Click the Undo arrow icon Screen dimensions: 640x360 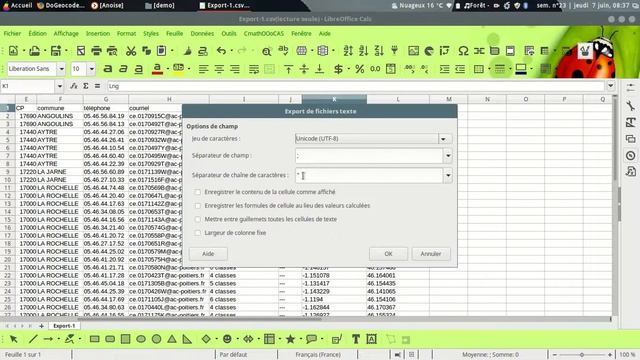pyautogui.click(x=221, y=51)
